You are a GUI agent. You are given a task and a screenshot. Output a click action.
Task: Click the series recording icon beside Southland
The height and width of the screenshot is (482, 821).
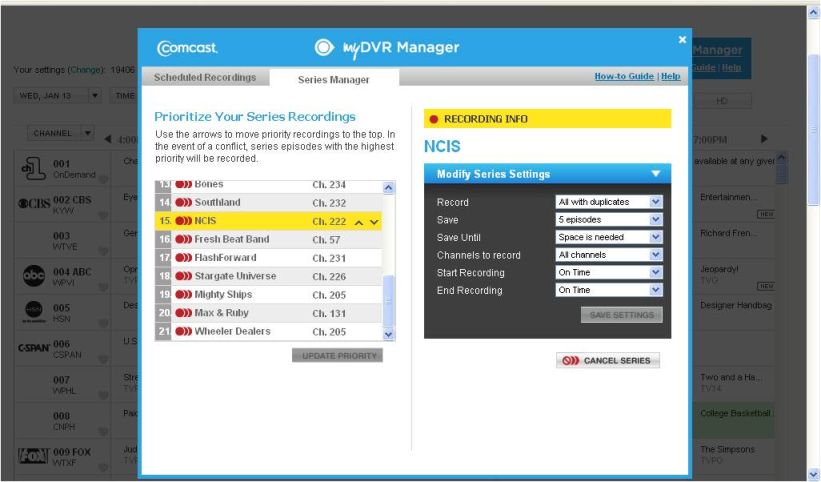tap(183, 203)
